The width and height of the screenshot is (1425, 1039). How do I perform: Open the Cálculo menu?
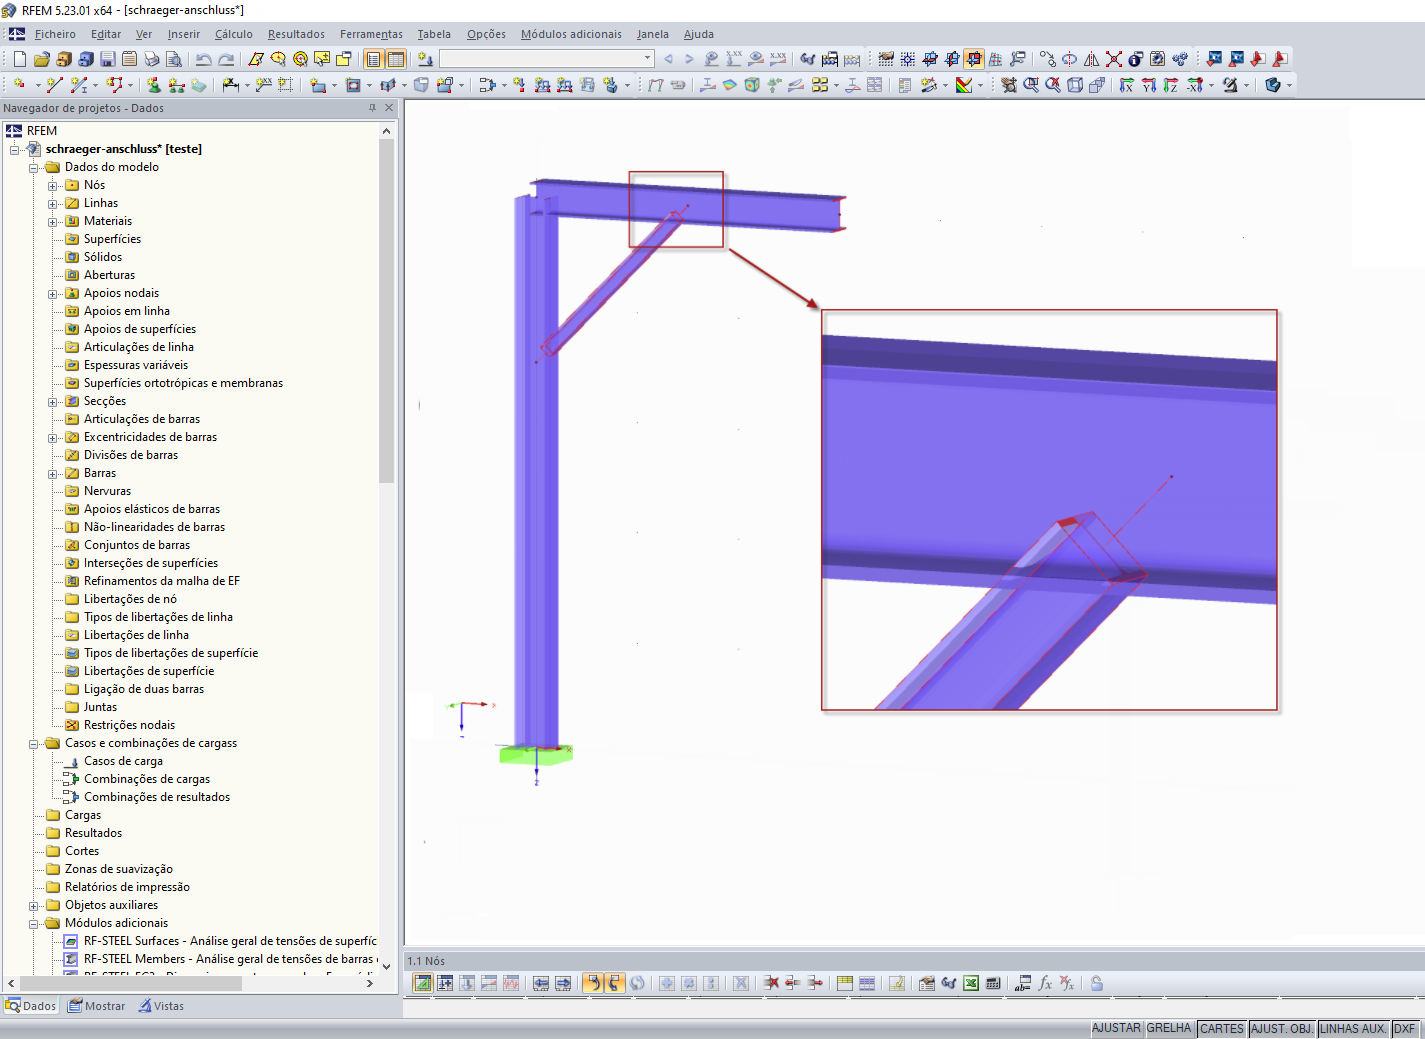(234, 34)
